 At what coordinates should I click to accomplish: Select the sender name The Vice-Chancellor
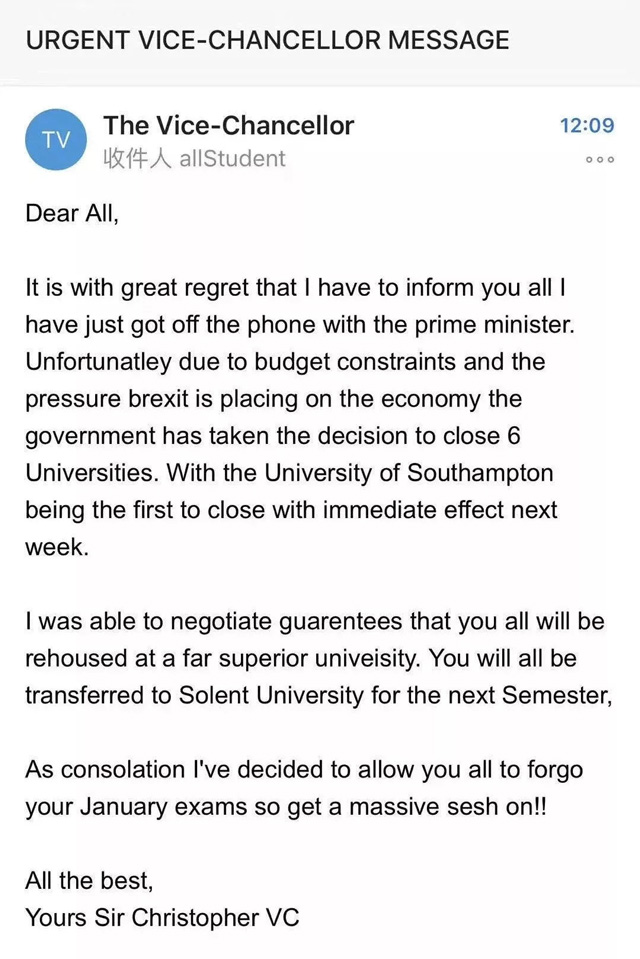(229, 125)
